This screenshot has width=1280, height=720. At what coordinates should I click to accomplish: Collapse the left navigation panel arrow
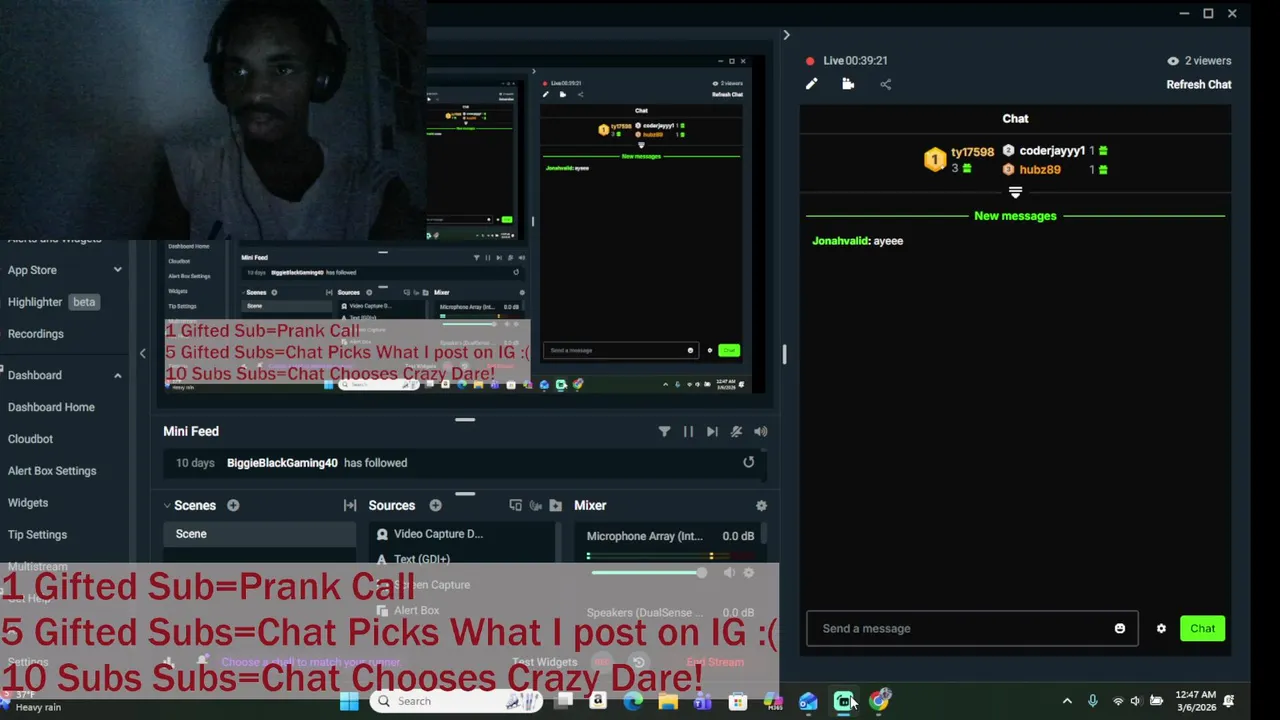142,353
